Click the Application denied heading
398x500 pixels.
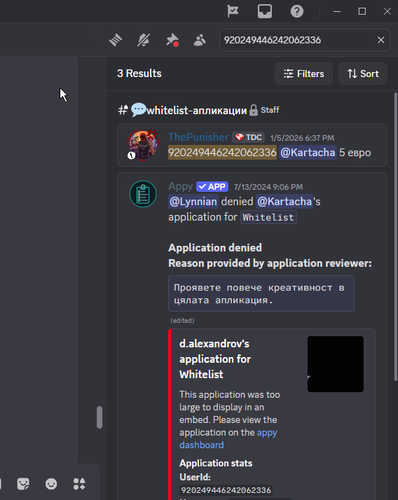click(215, 248)
